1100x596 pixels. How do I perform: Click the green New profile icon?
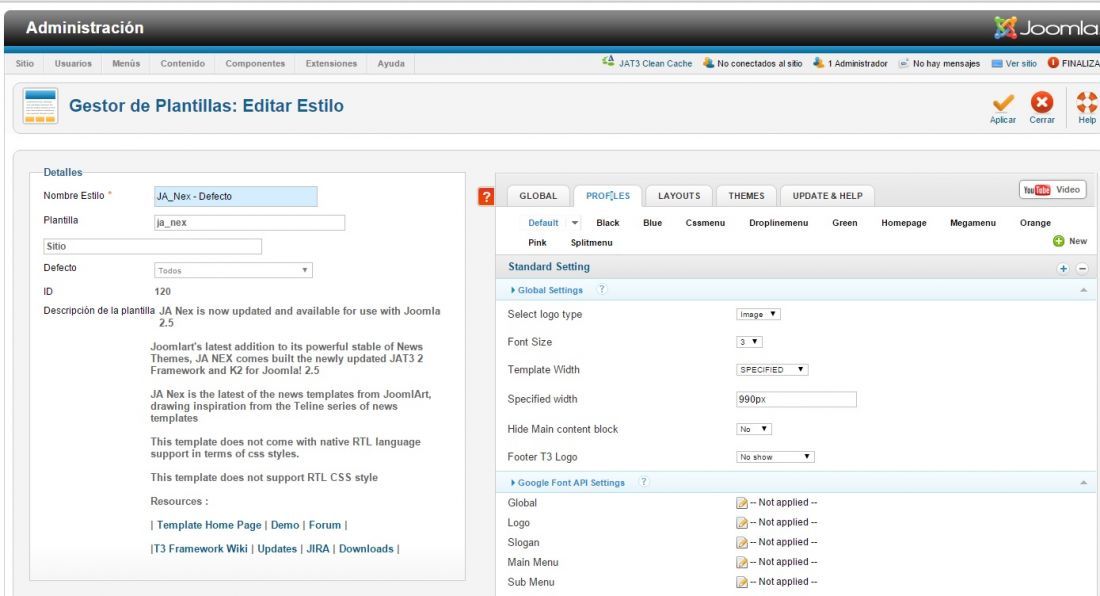[x=1059, y=241]
